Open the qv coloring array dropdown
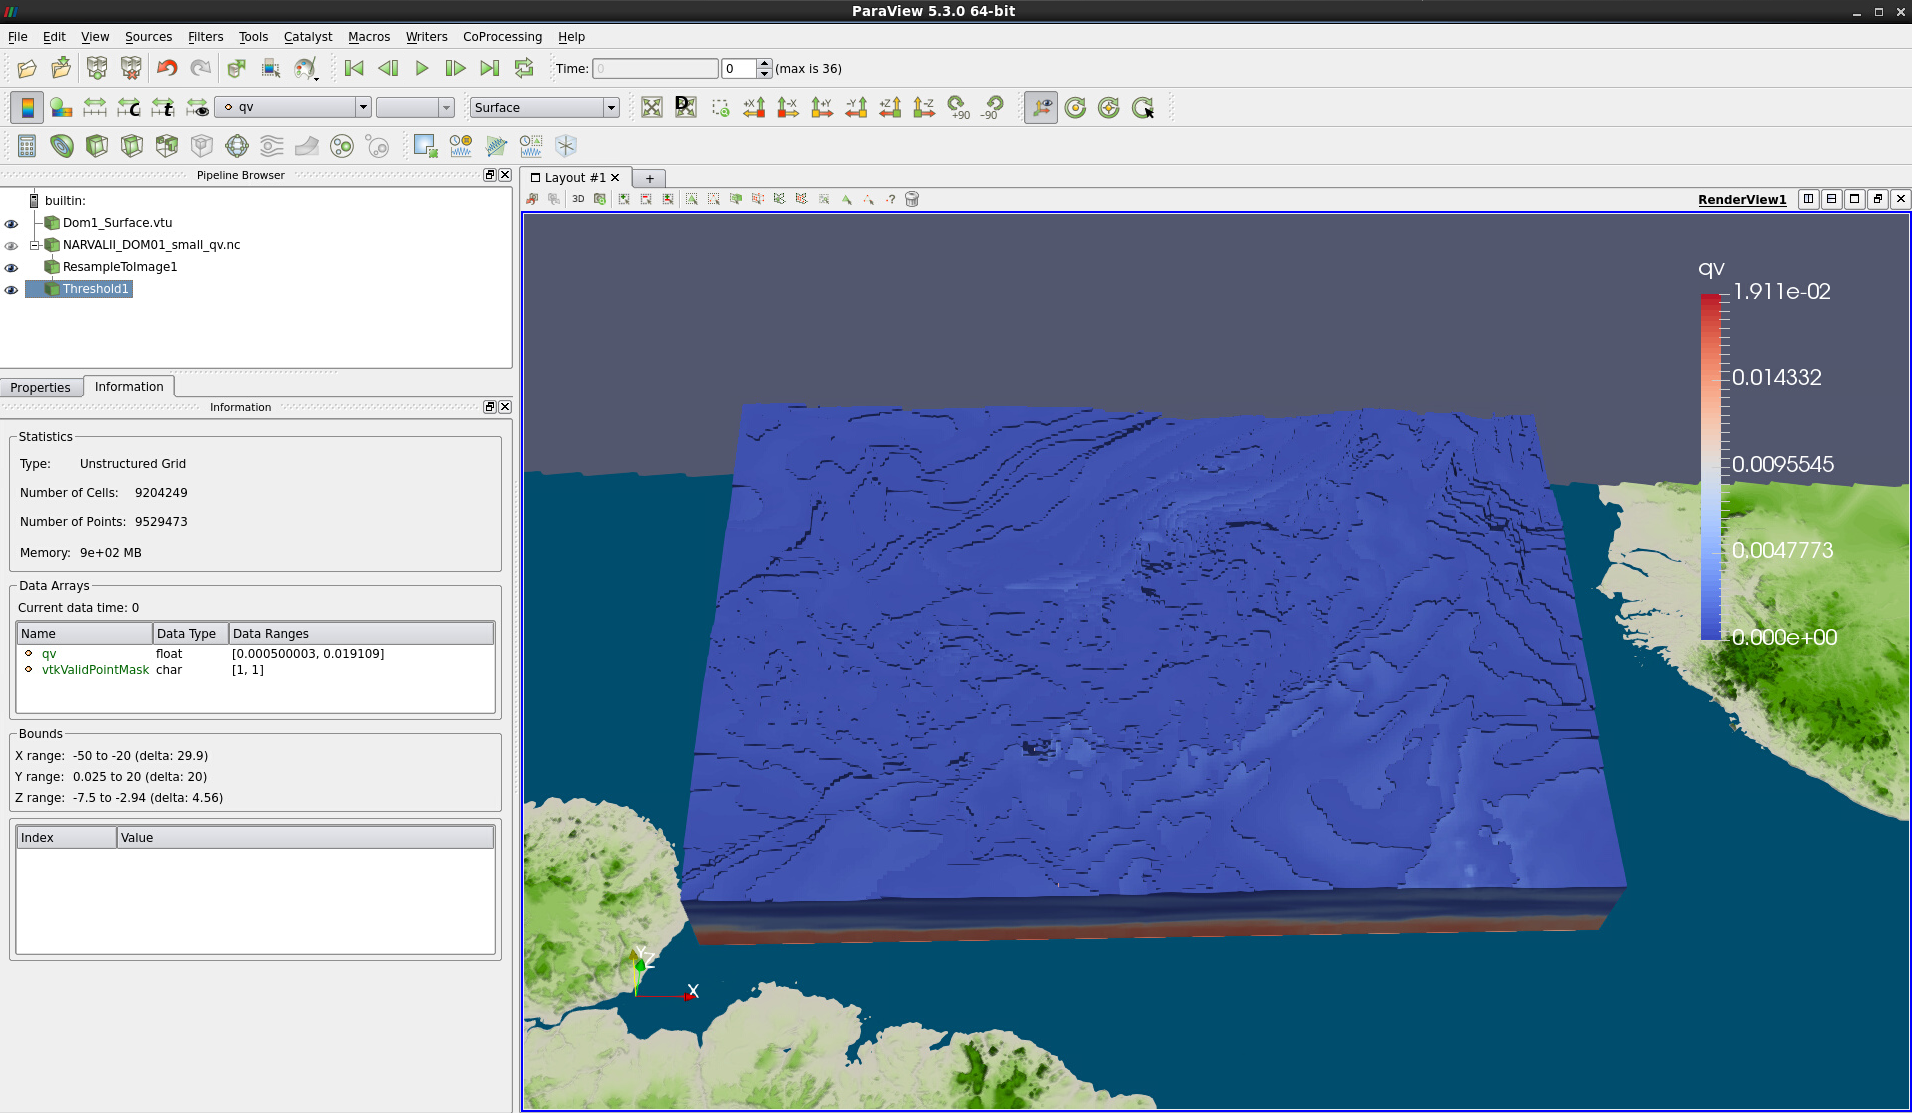Viewport: 1912px width, 1113px height. [x=293, y=107]
